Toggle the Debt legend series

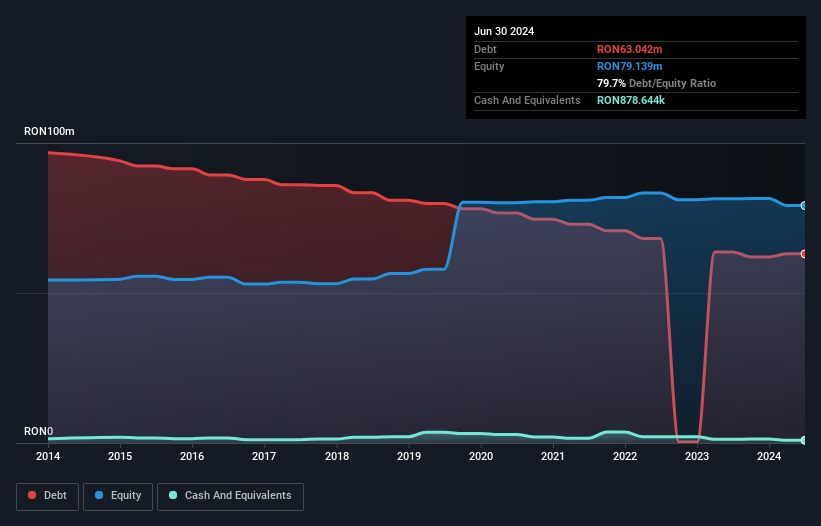[x=48, y=496]
